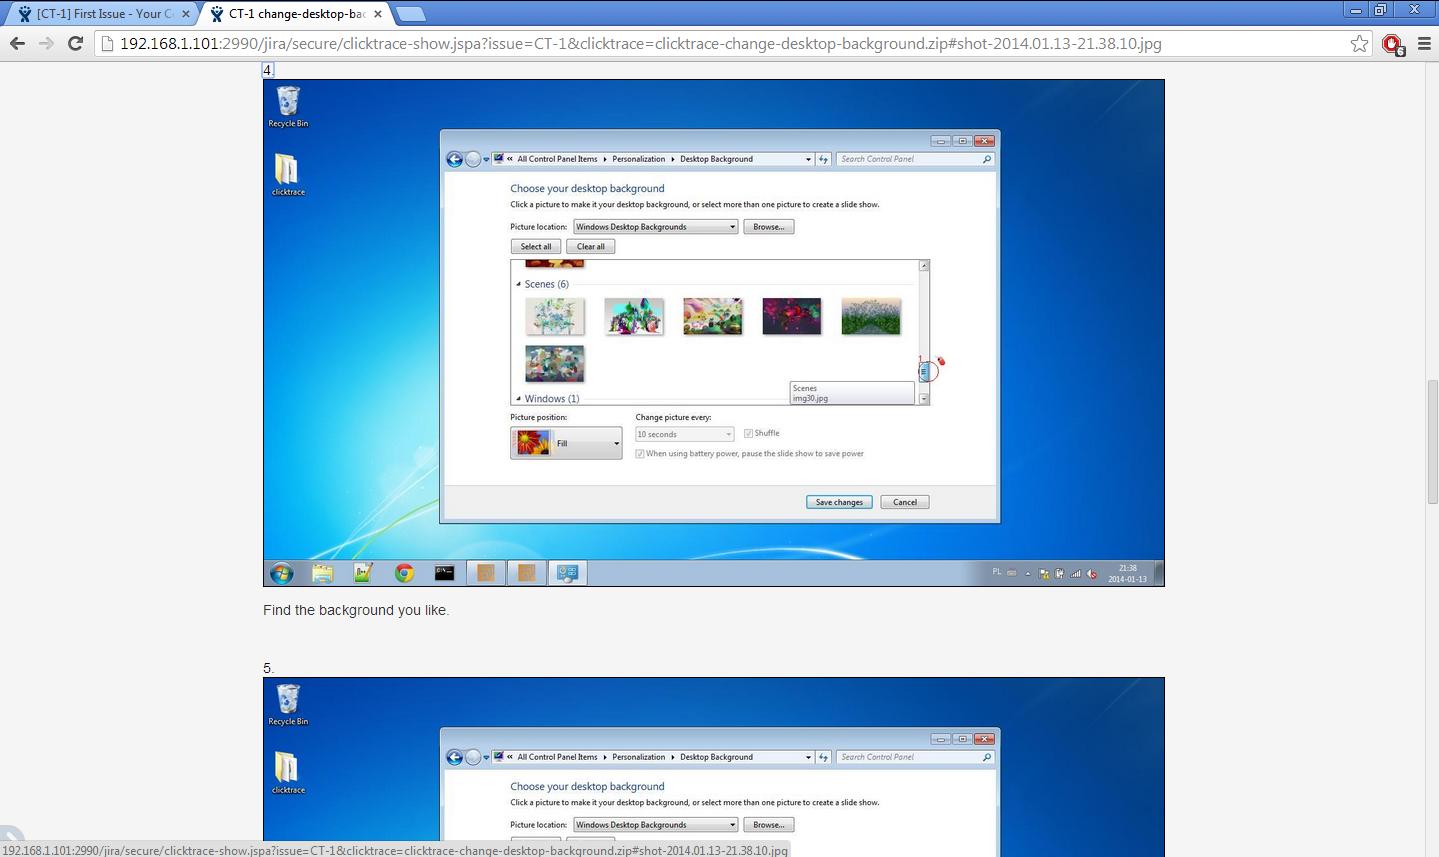1439x857 pixels.
Task: Click the volume icon in screenshot 4 tray
Action: pos(1092,574)
